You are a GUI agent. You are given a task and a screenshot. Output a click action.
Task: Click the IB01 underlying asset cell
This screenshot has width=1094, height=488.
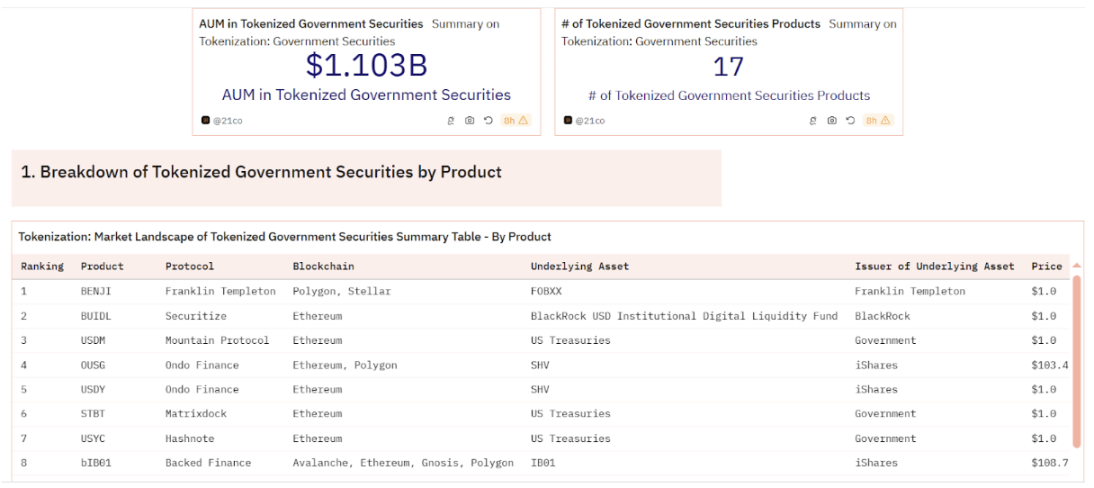(x=543, y=462)
